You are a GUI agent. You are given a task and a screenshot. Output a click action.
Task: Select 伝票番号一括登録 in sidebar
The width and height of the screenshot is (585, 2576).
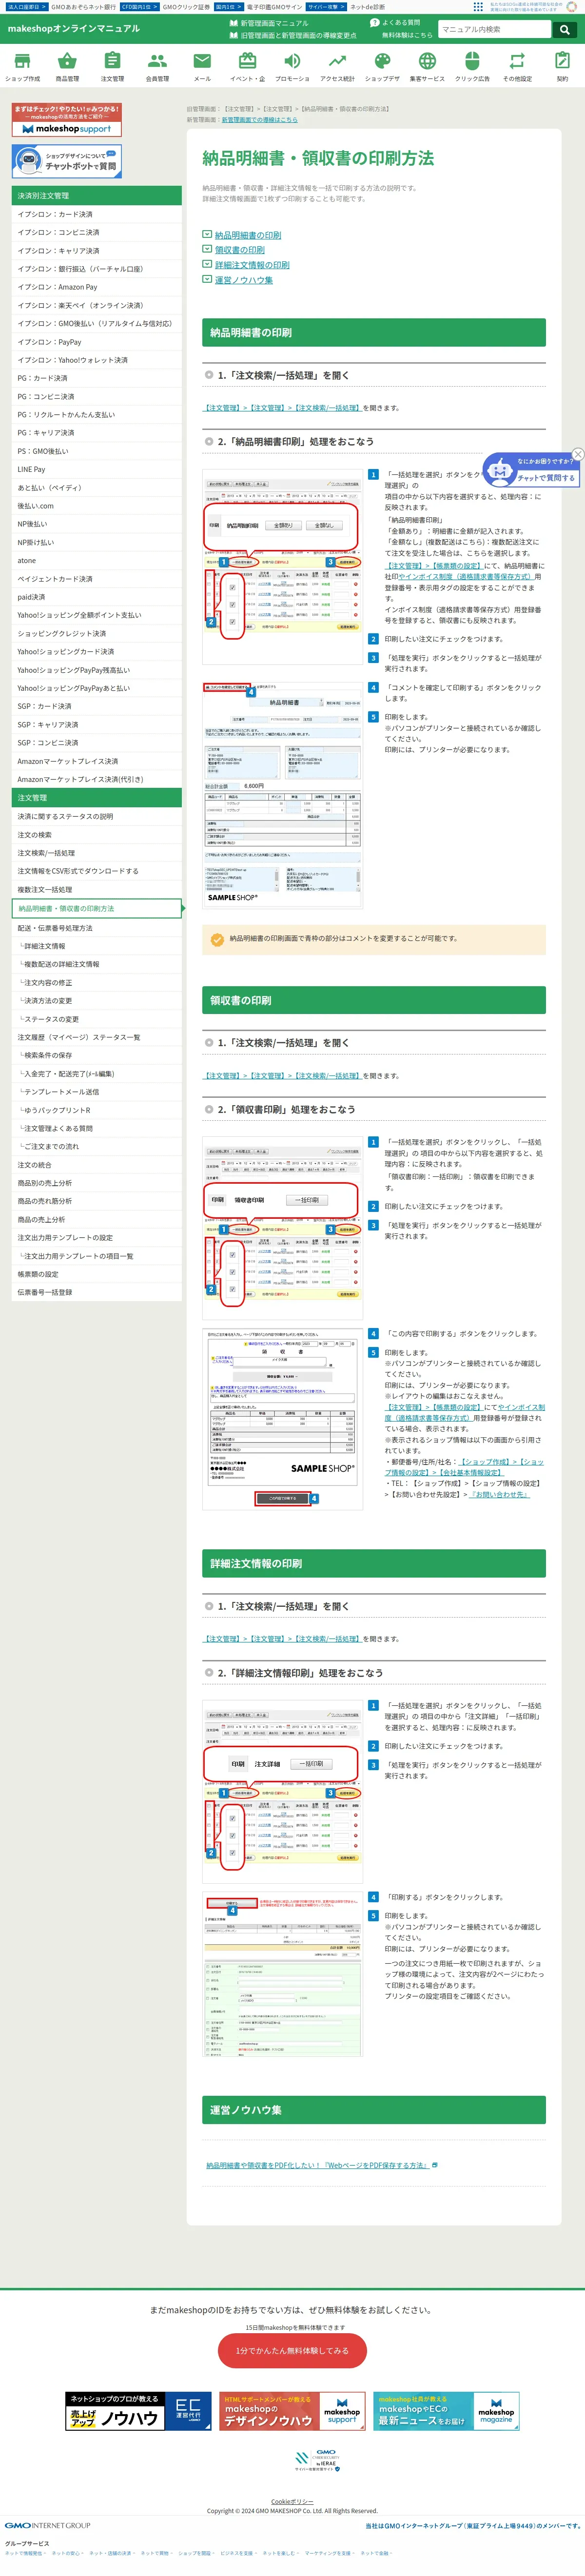pyautogui.click(x=97, y=1292)
